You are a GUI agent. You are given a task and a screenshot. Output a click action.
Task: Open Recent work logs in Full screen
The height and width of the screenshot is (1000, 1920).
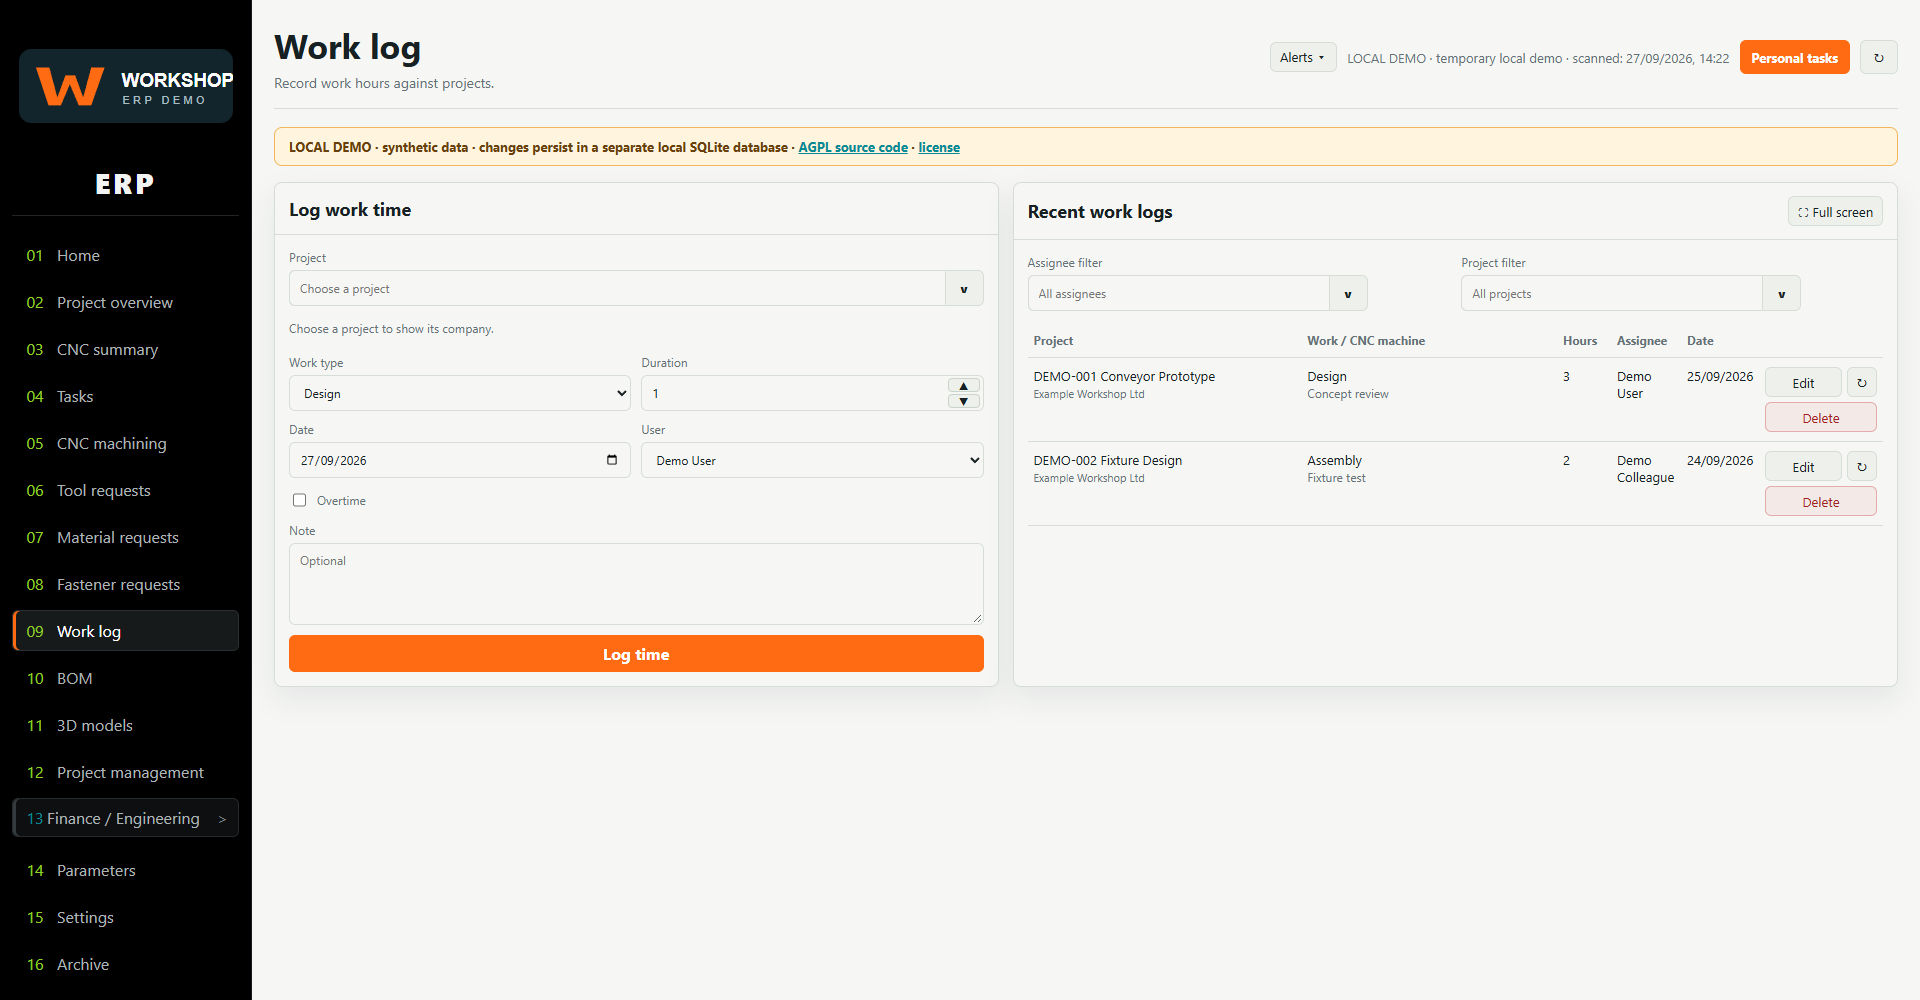point(1835,212)
